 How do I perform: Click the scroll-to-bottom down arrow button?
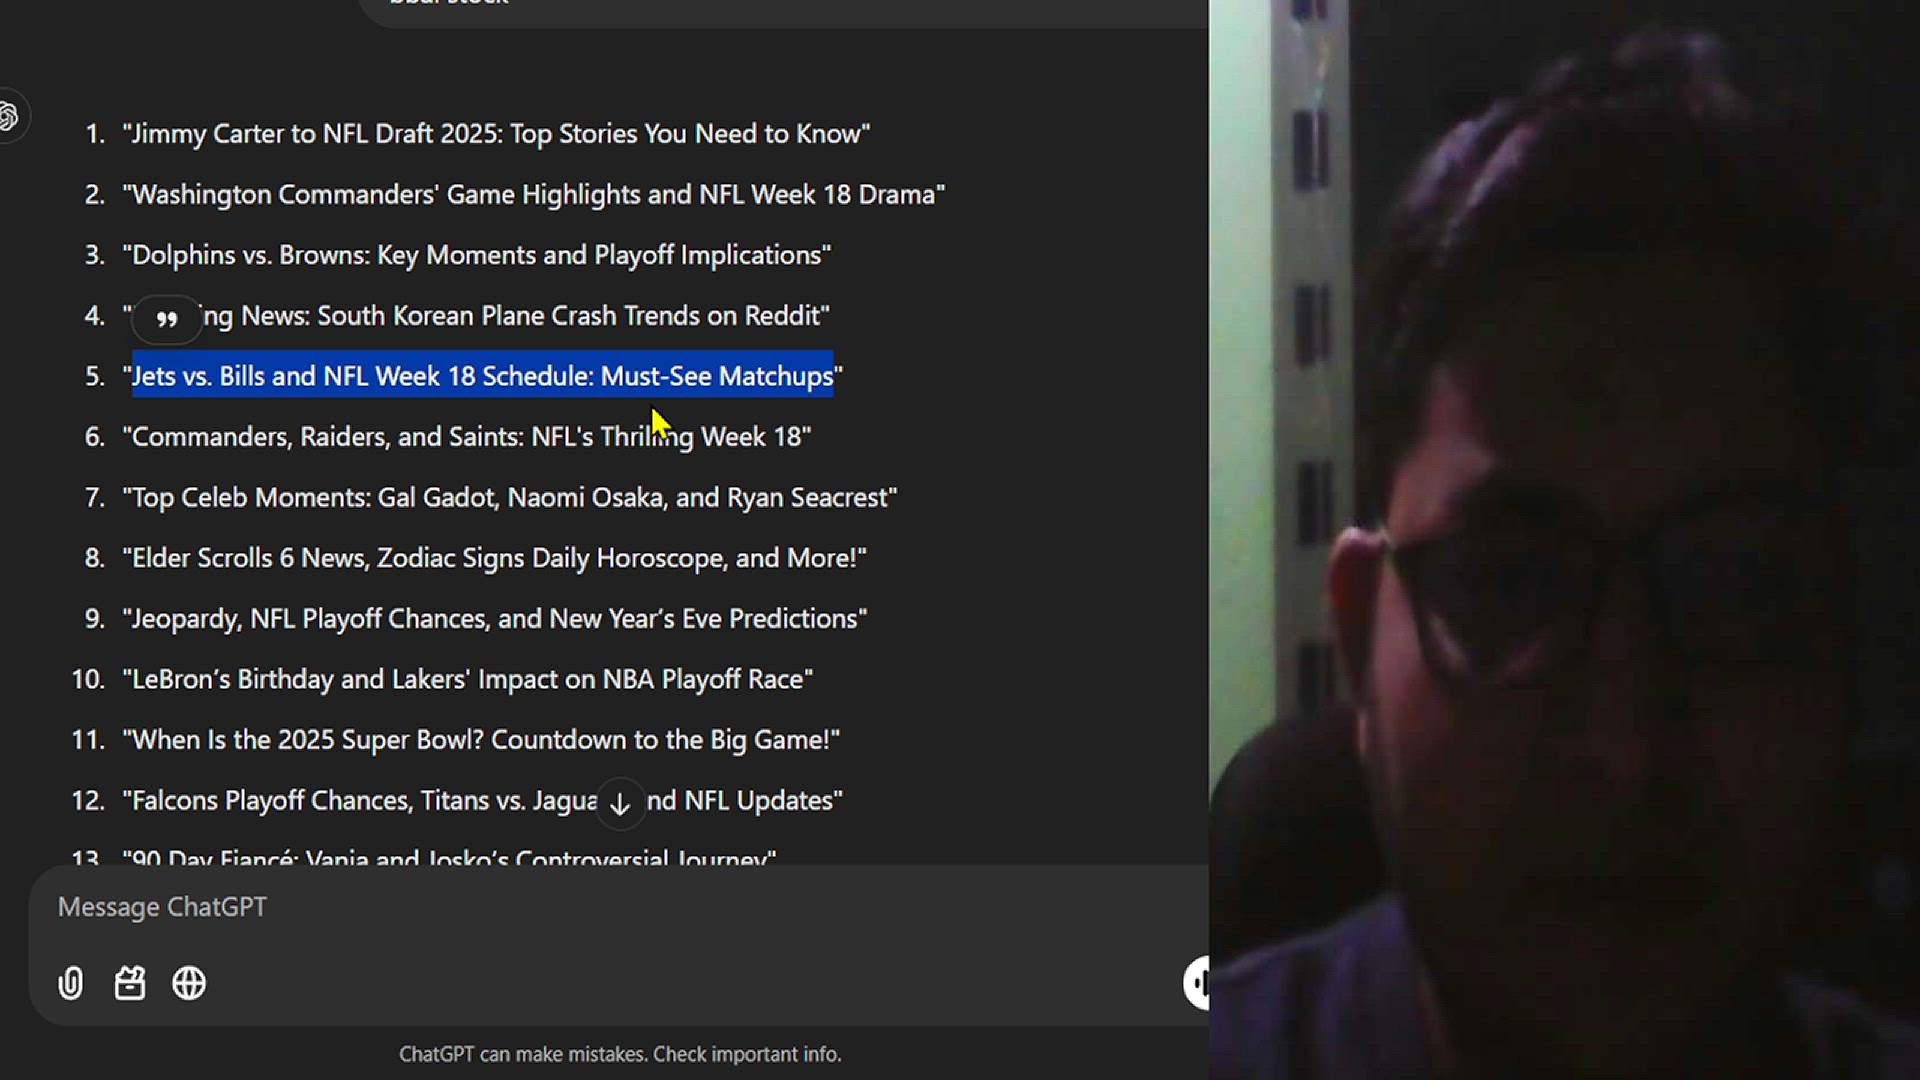point(620,803)
